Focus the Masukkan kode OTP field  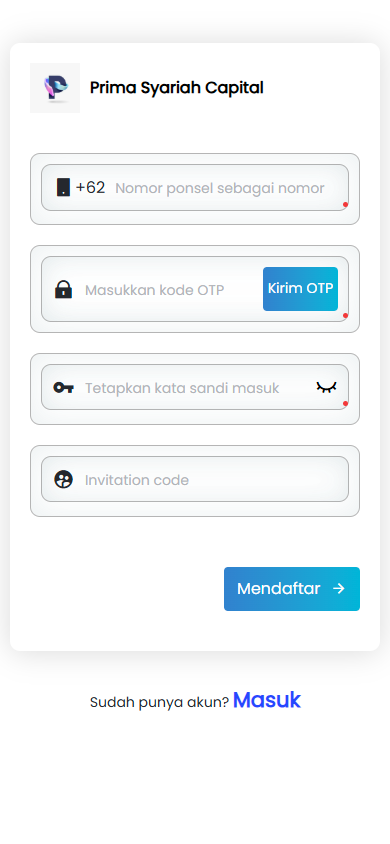[172, 290]
